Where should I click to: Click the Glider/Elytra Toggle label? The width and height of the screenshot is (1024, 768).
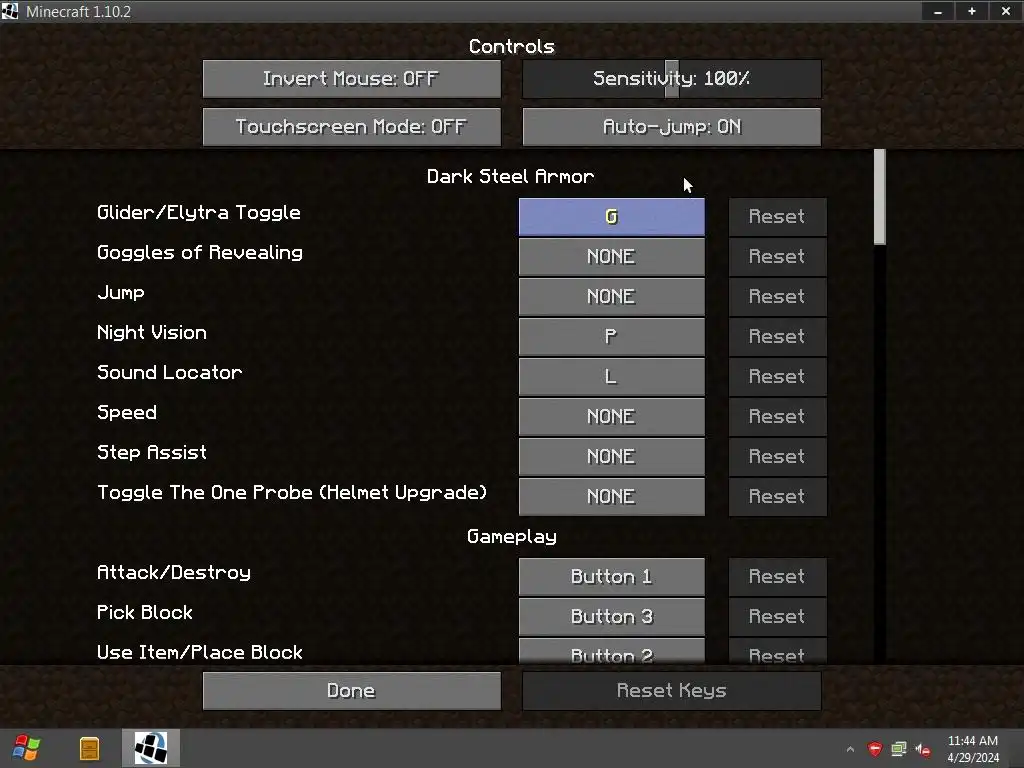coord(199,213)
